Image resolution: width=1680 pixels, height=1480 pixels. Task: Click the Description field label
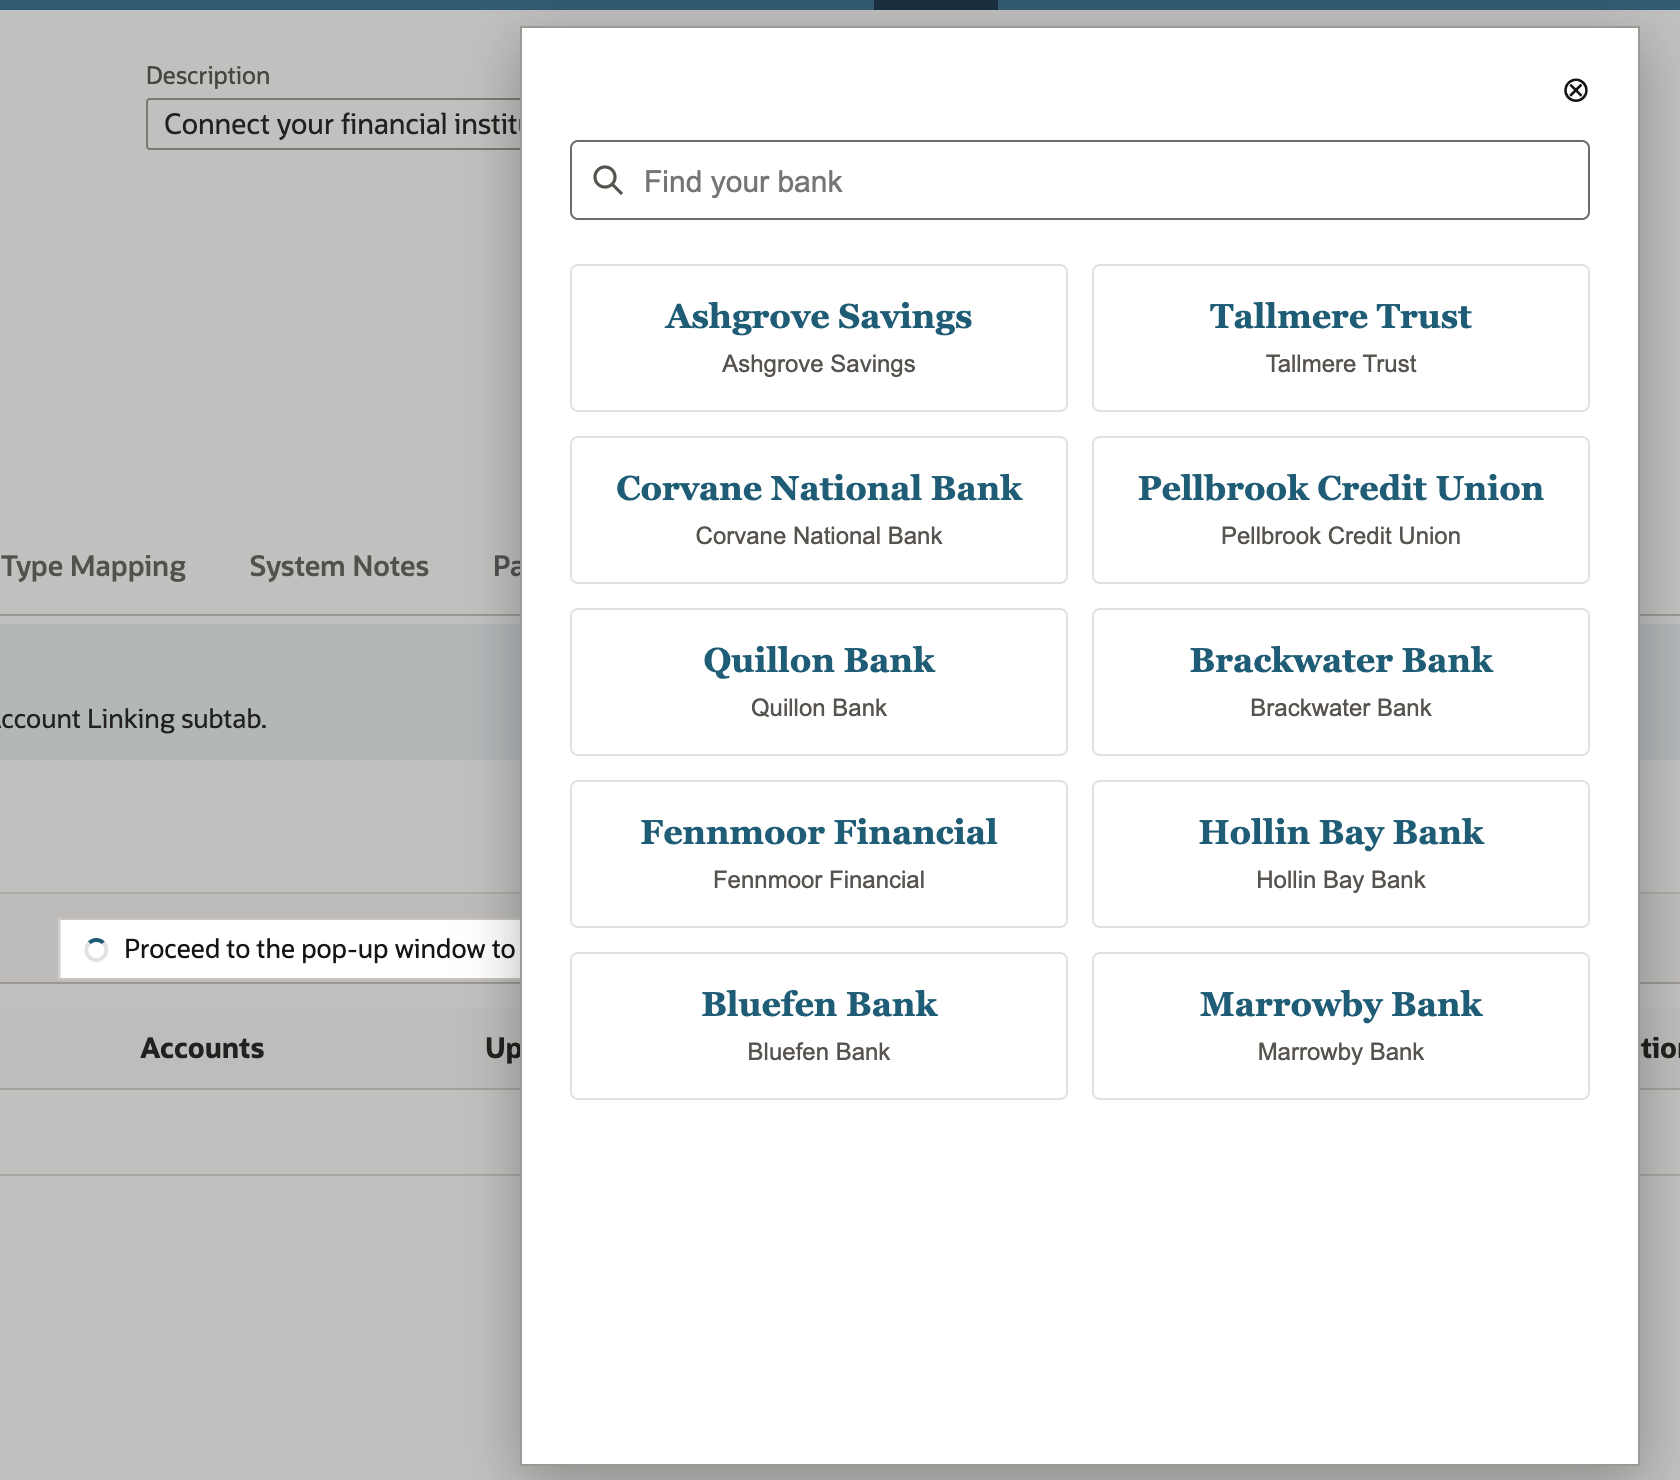tap(208, 76)
